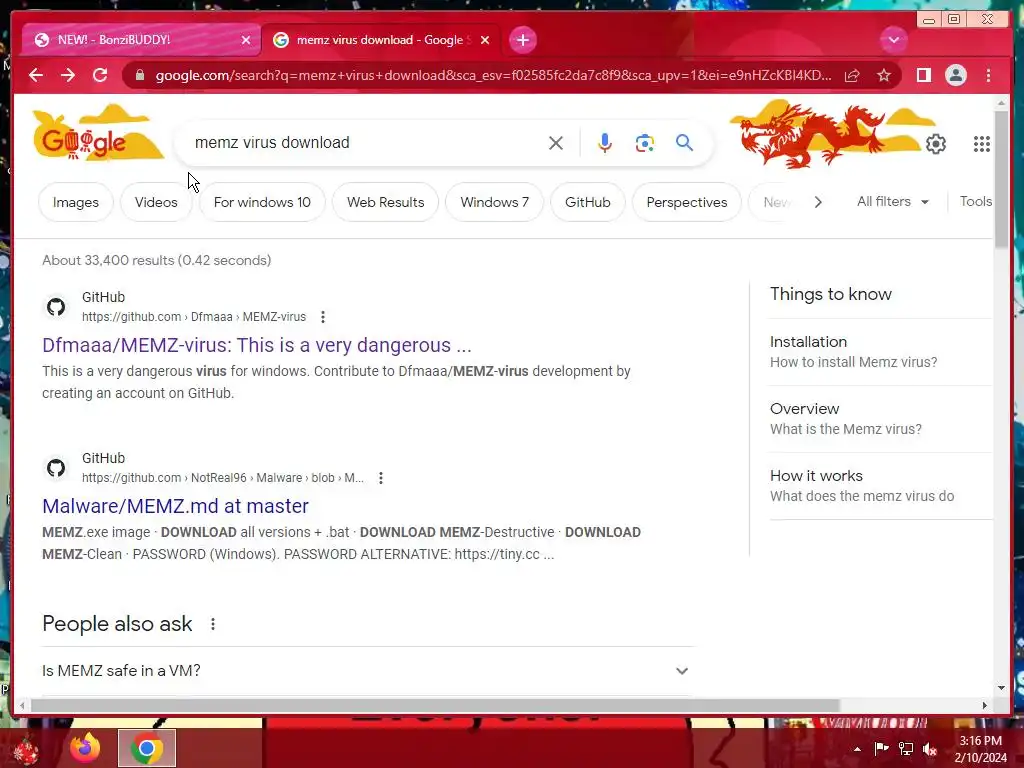
Task: Search by image with the Lens icon
Action: [x=645, y=143]
